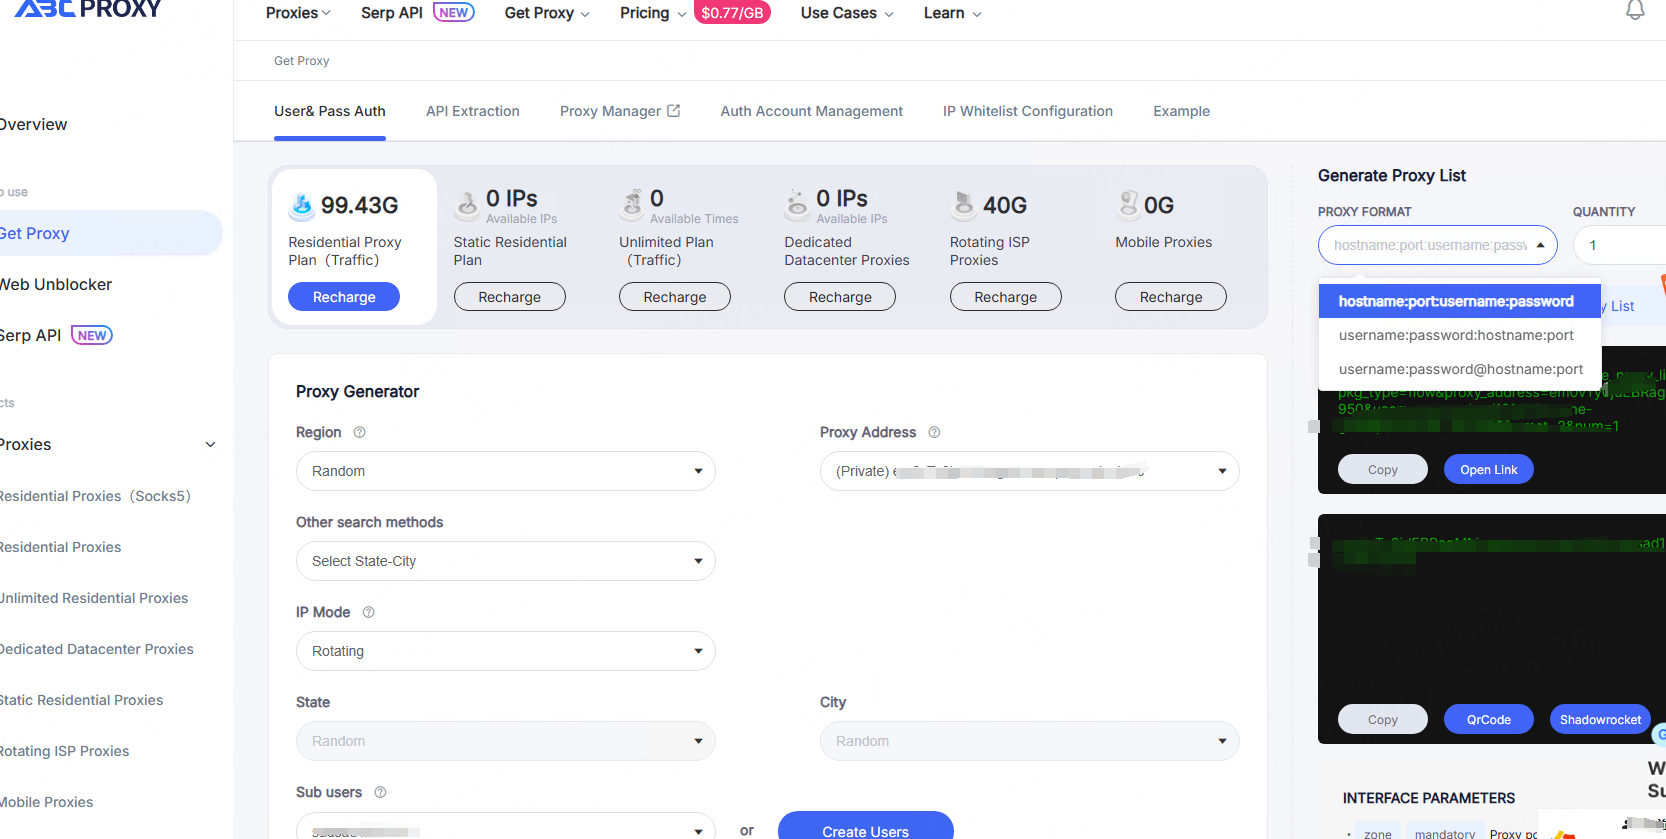Switch to the API Extraction tab
The height and width of the screenshot is (839, 1666).
pos(472,111)
